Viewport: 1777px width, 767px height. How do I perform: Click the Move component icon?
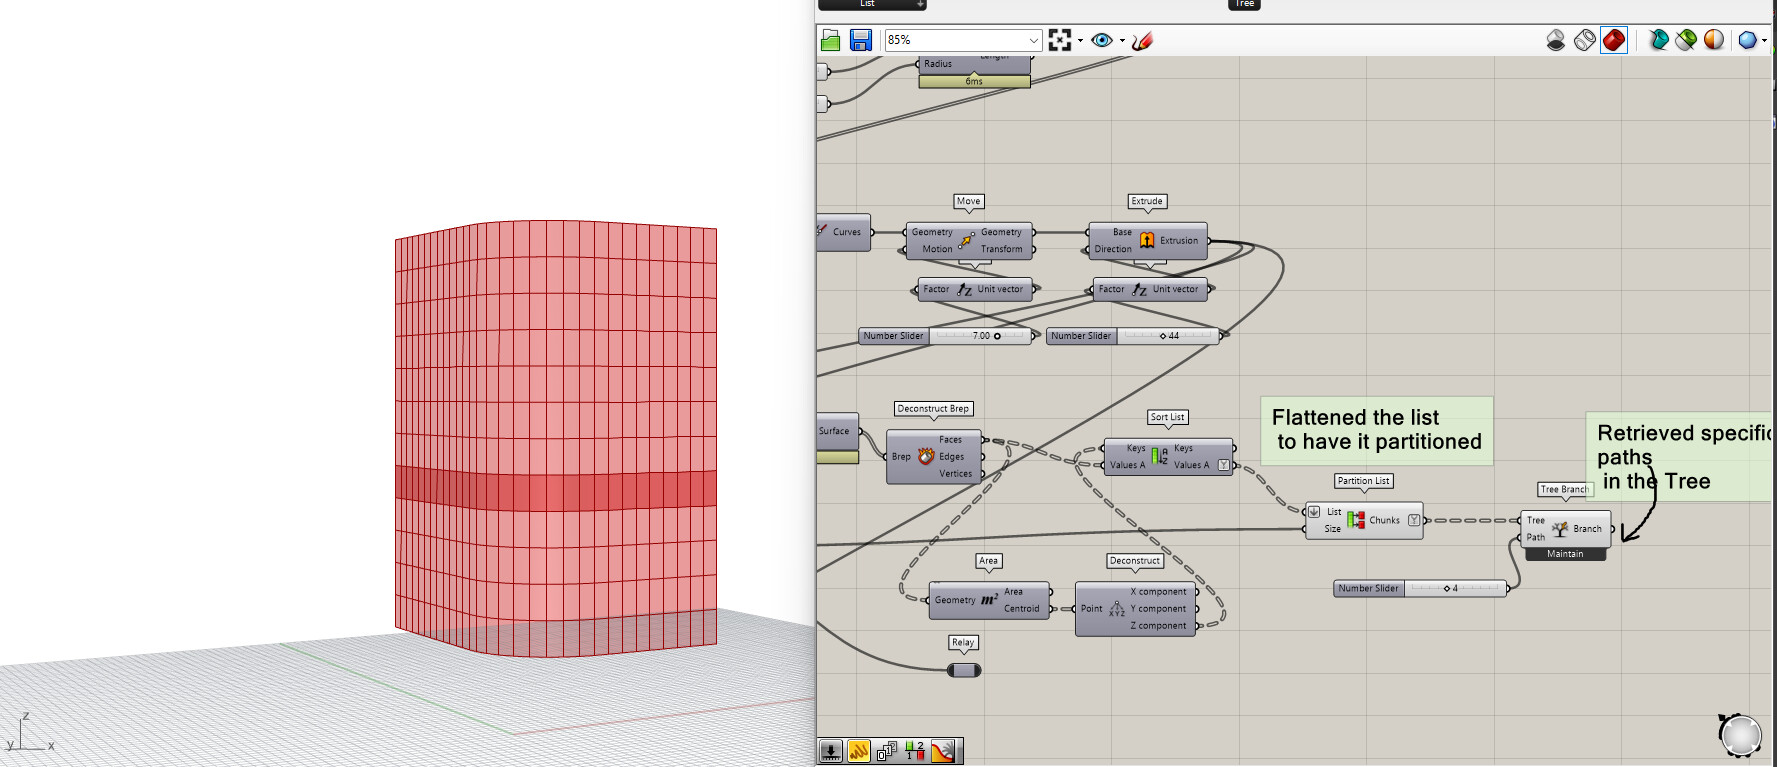tap(966, 240)
